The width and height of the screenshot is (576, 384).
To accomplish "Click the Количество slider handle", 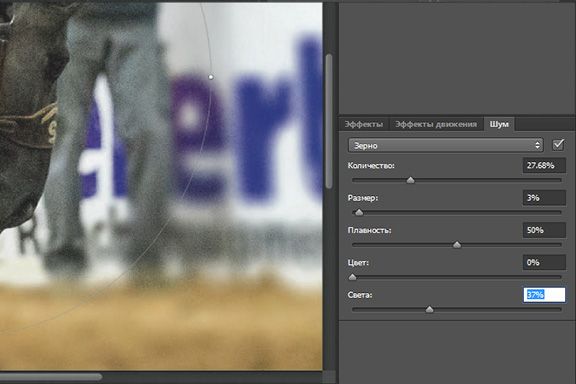I will [x=411, y=180].
